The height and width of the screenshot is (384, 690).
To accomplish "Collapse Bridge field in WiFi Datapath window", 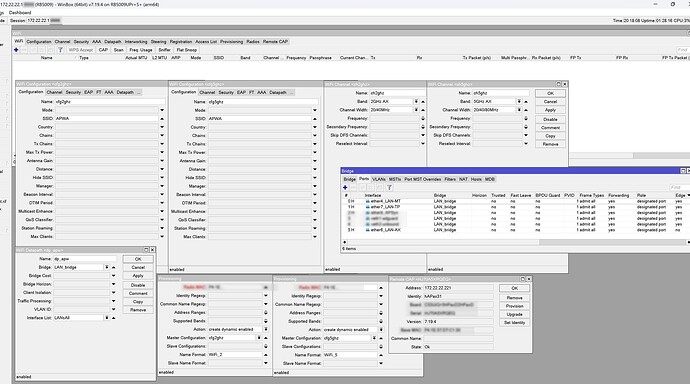I will [x=114, y=267].
